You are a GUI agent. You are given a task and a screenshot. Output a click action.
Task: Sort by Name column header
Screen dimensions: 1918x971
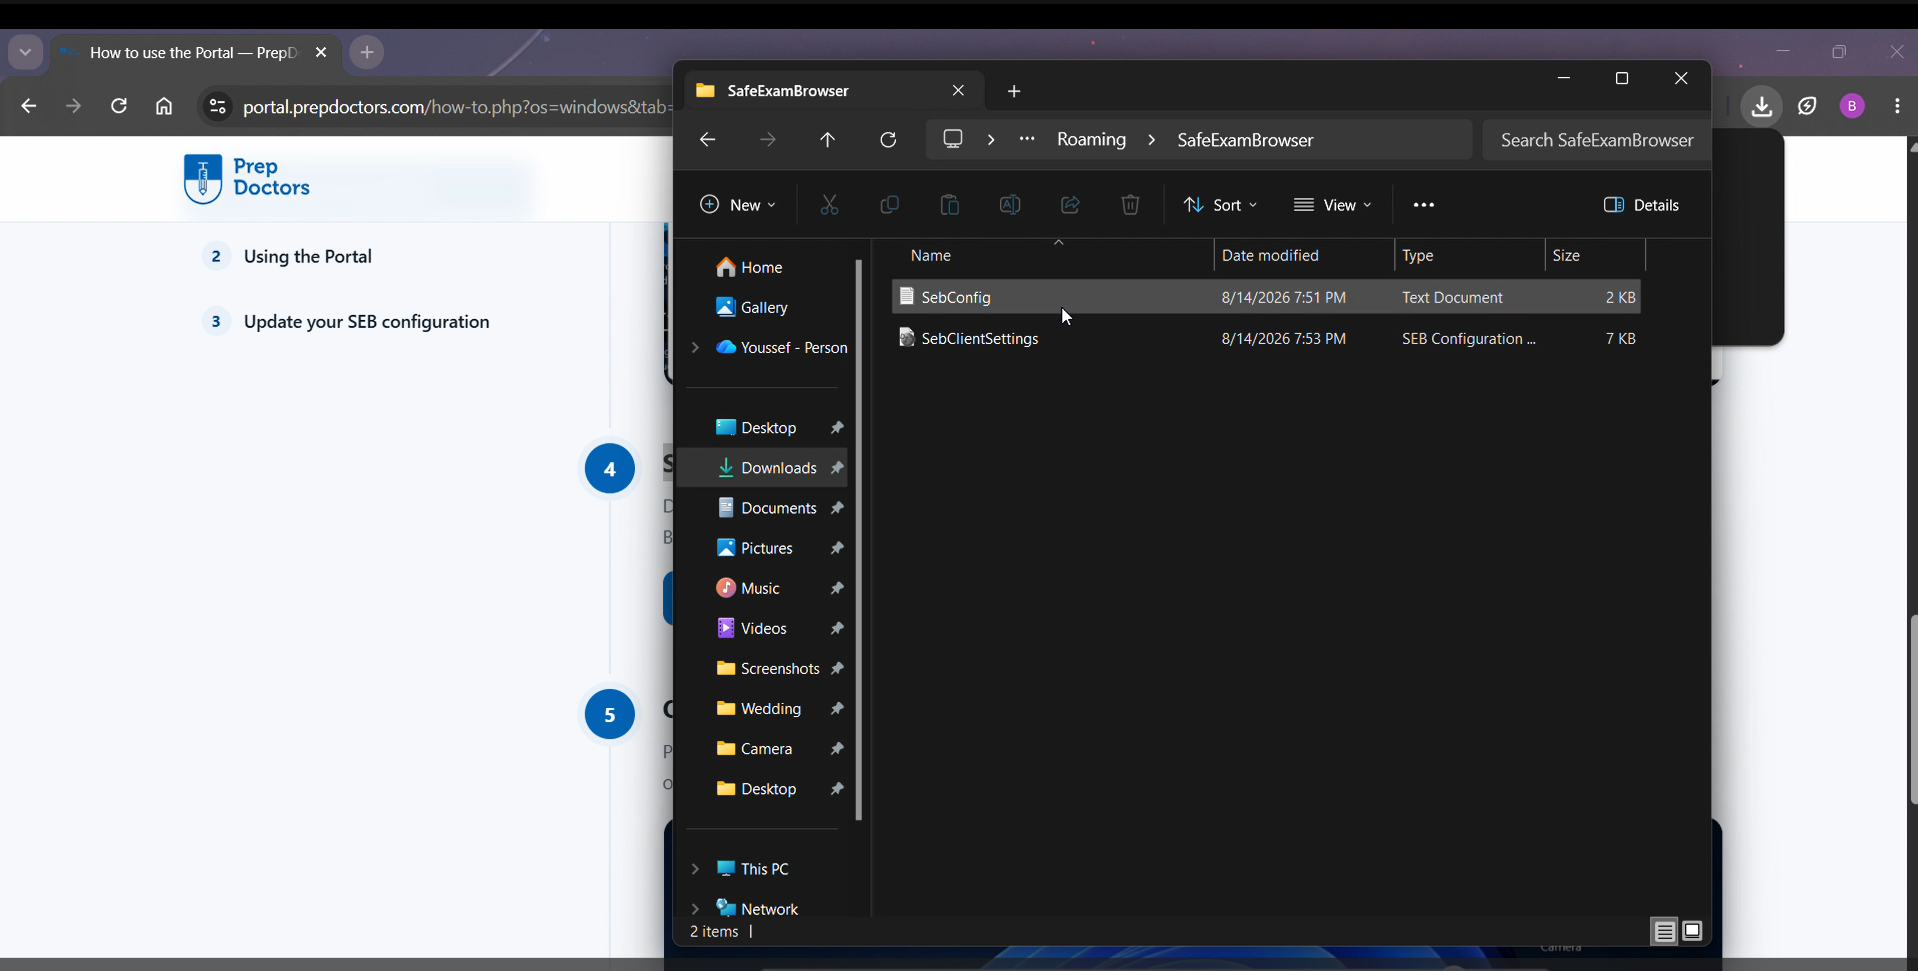click(1051, 255)
